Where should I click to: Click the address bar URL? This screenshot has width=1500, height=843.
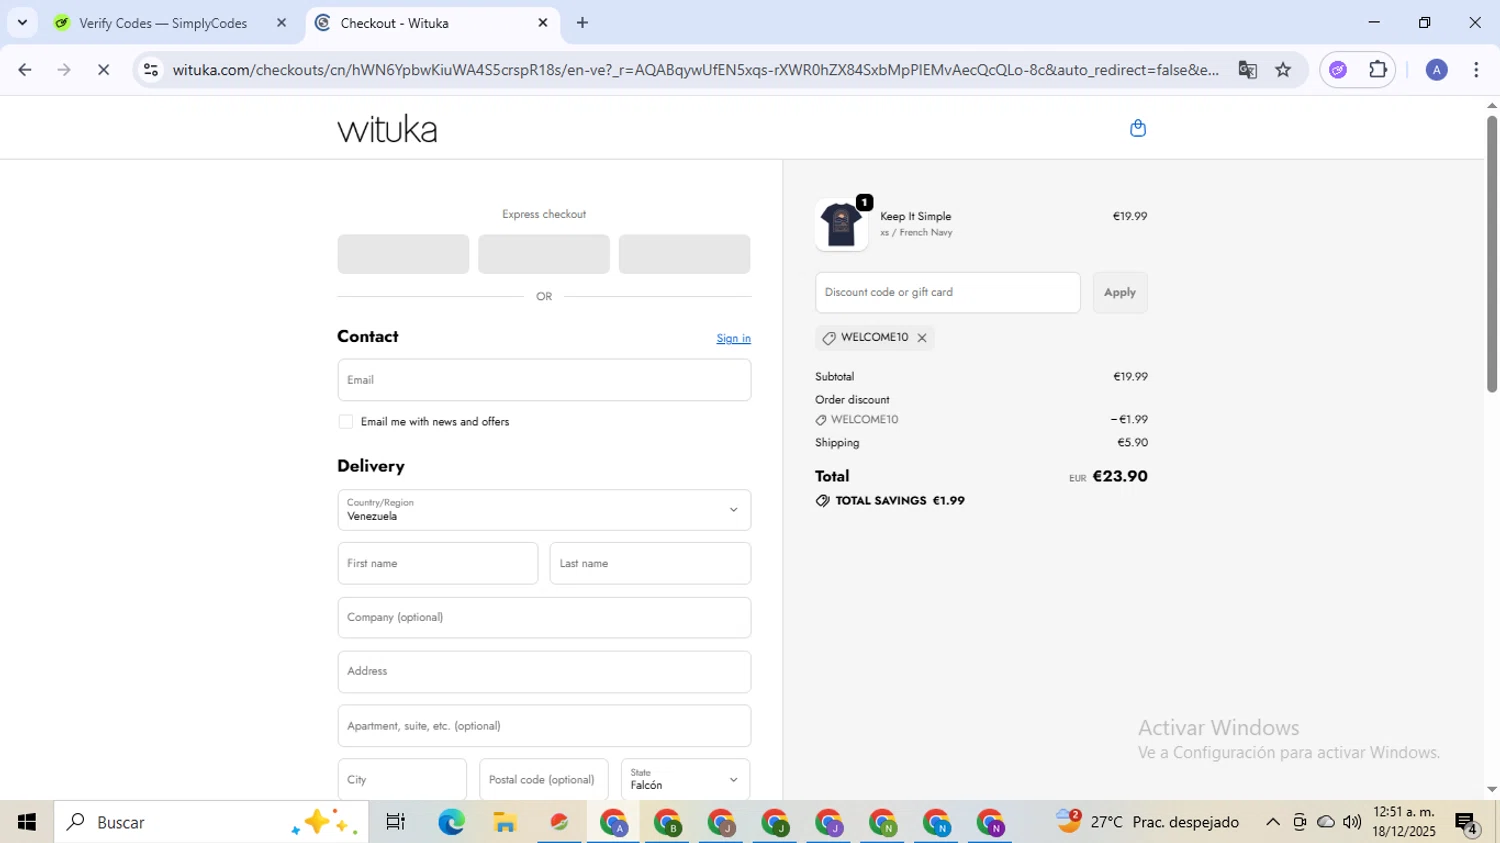point(695,70)
